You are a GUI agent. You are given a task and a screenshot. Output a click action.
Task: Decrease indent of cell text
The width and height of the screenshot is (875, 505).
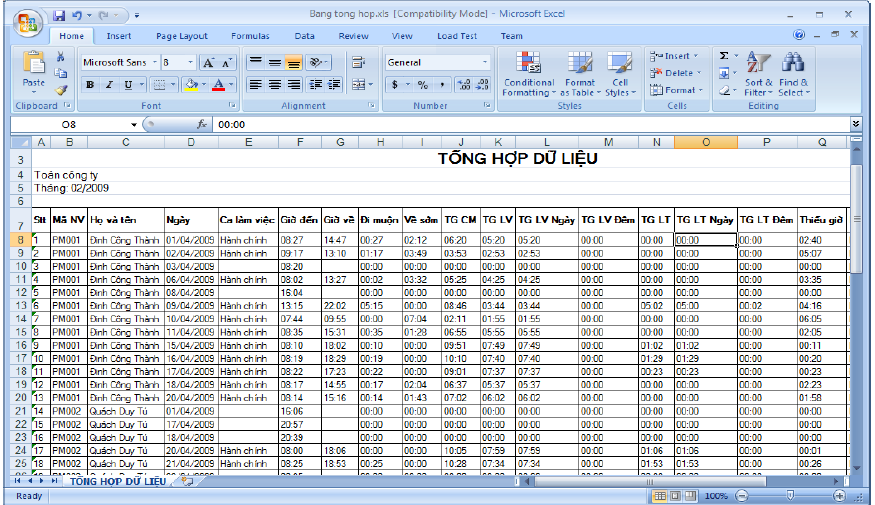coord(316,85)
